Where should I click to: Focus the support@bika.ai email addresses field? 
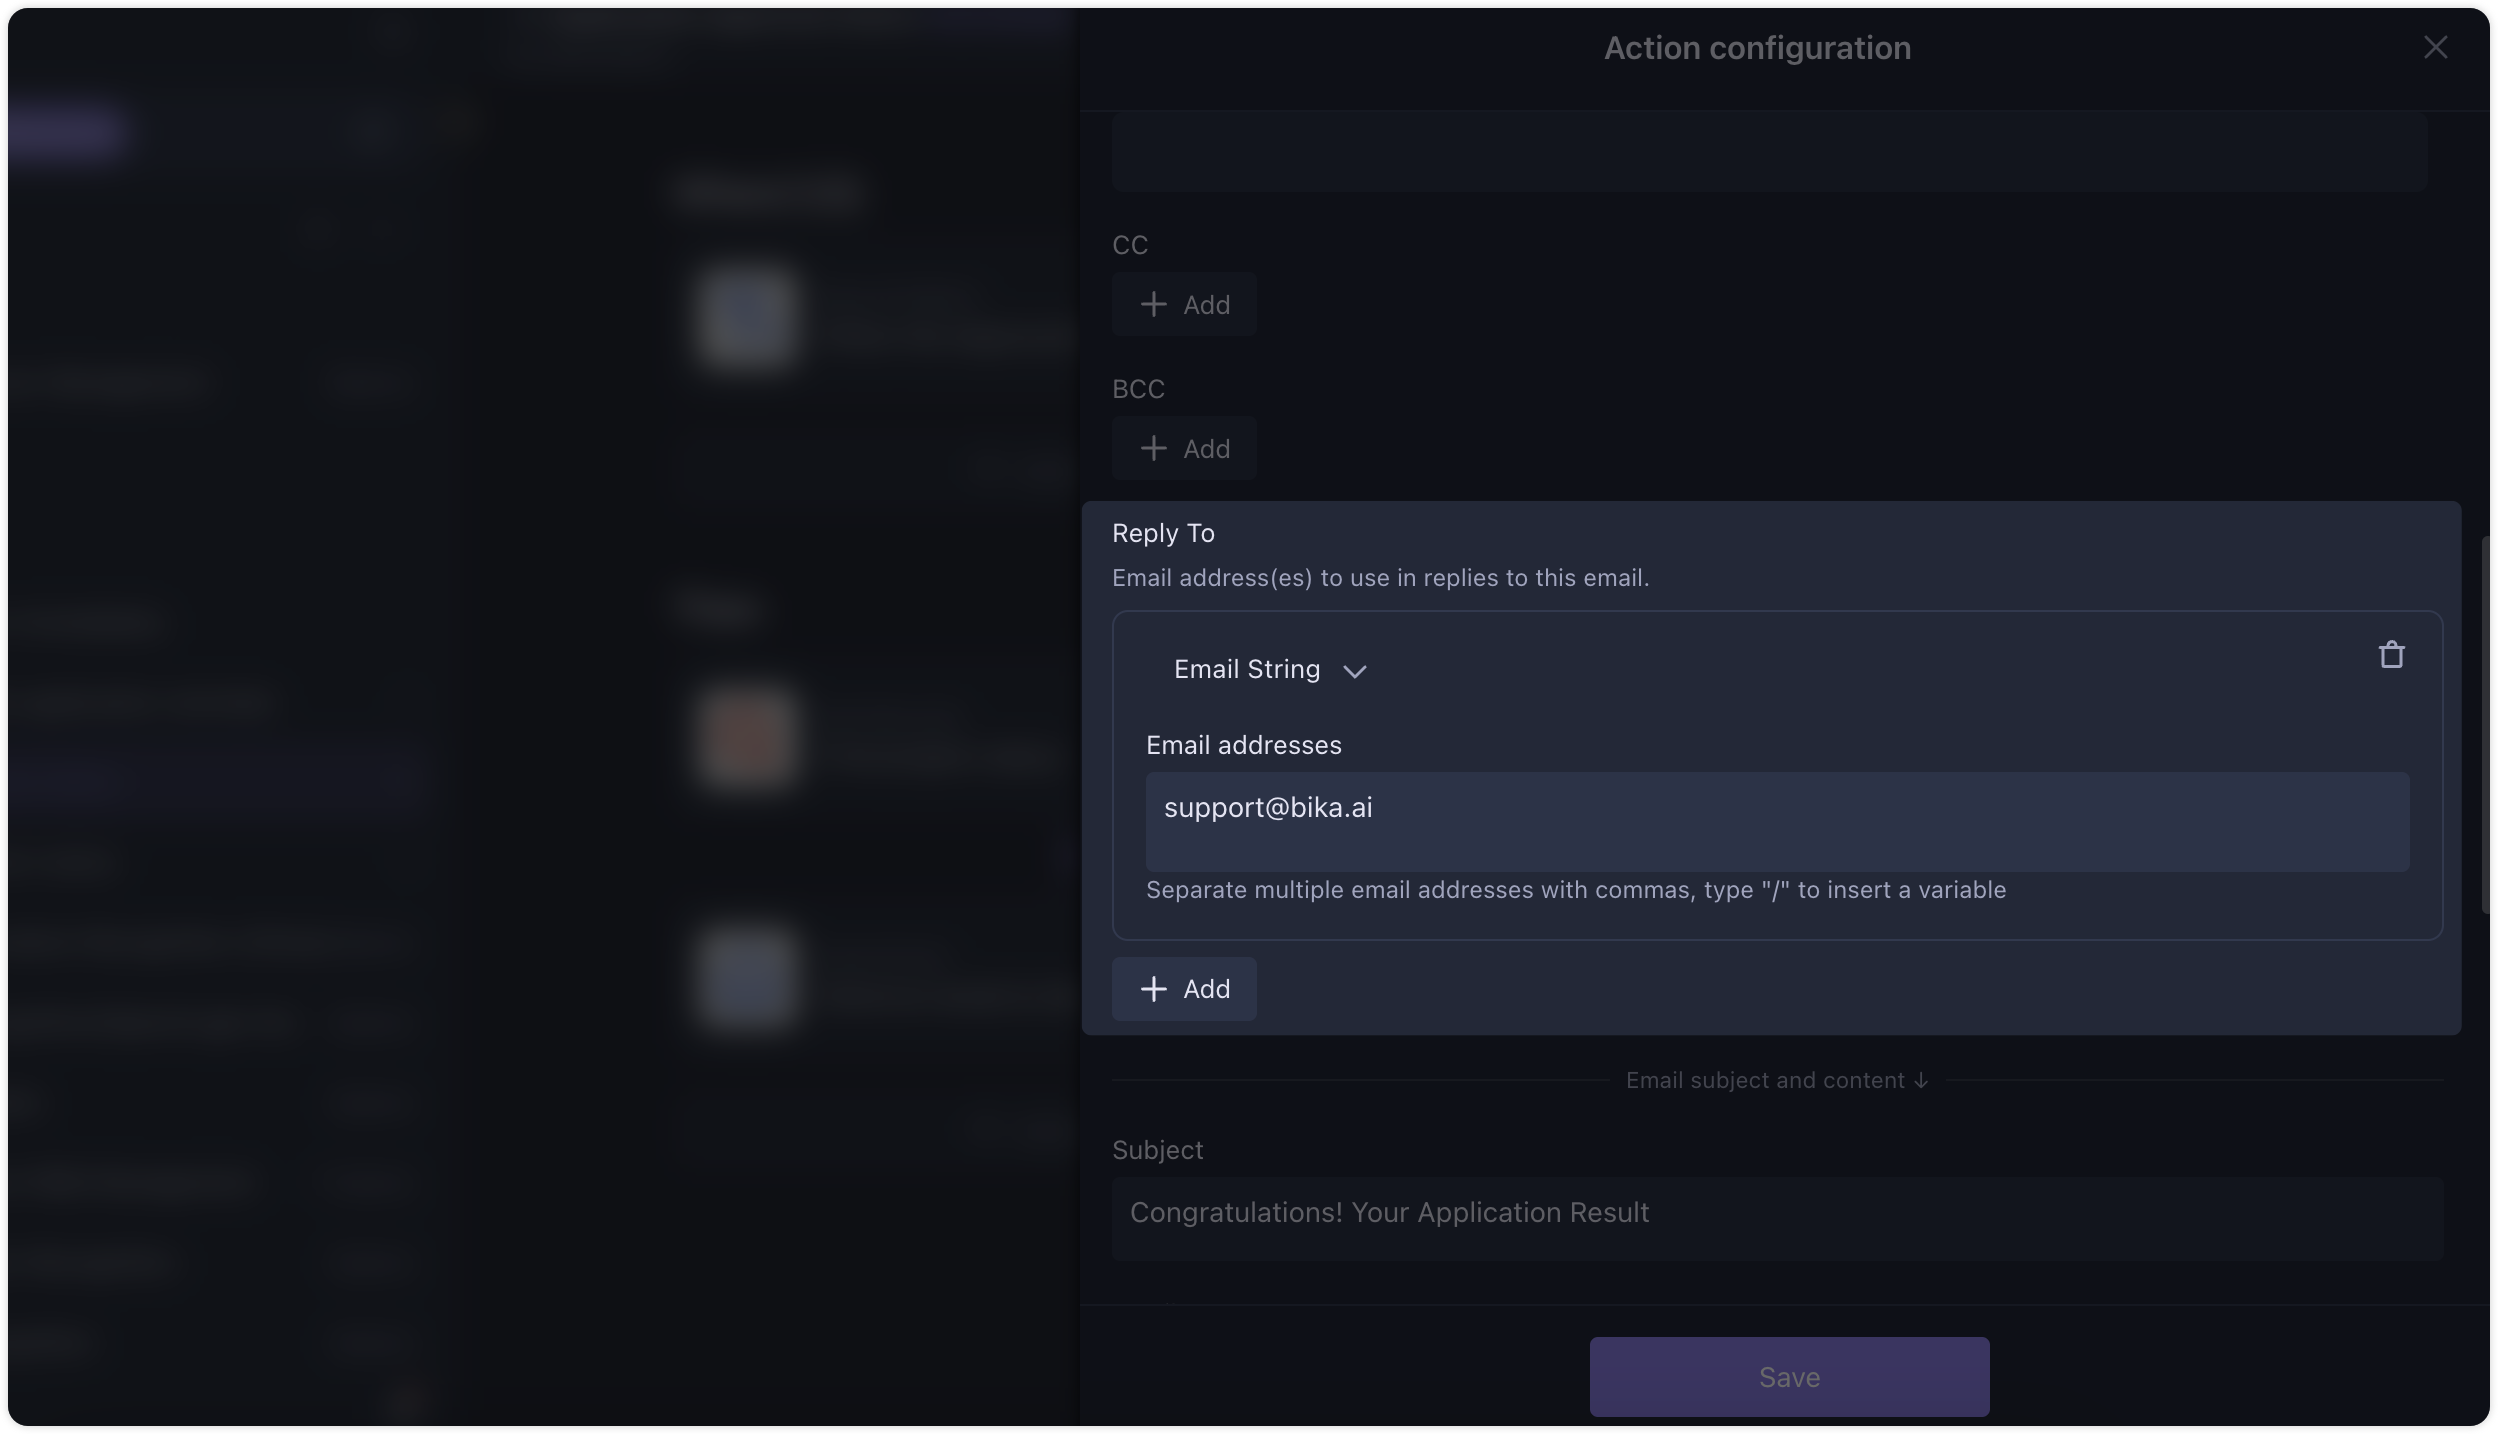point(1777,821)
